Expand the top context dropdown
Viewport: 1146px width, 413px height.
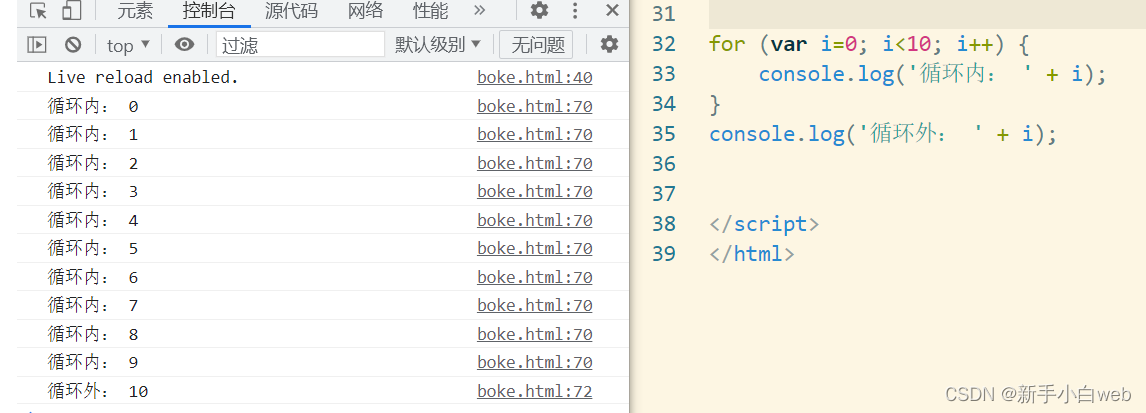129,45
